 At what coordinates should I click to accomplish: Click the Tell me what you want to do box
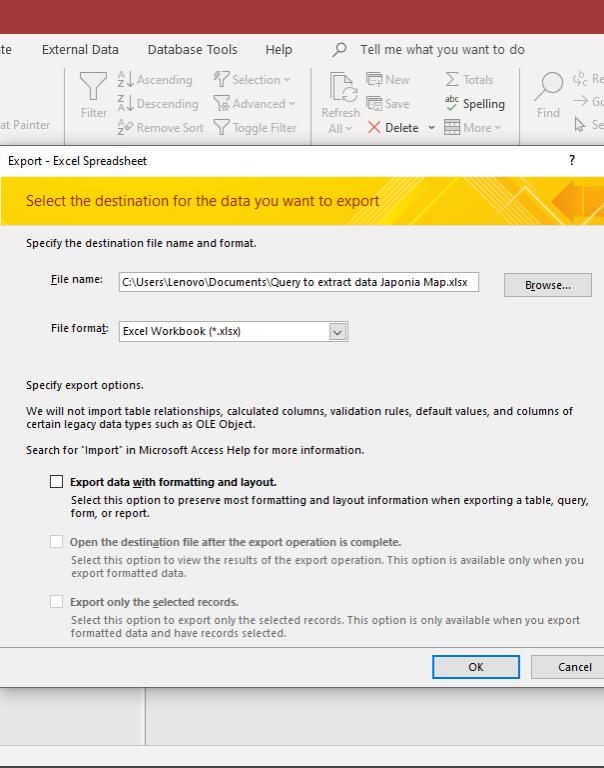442,49
